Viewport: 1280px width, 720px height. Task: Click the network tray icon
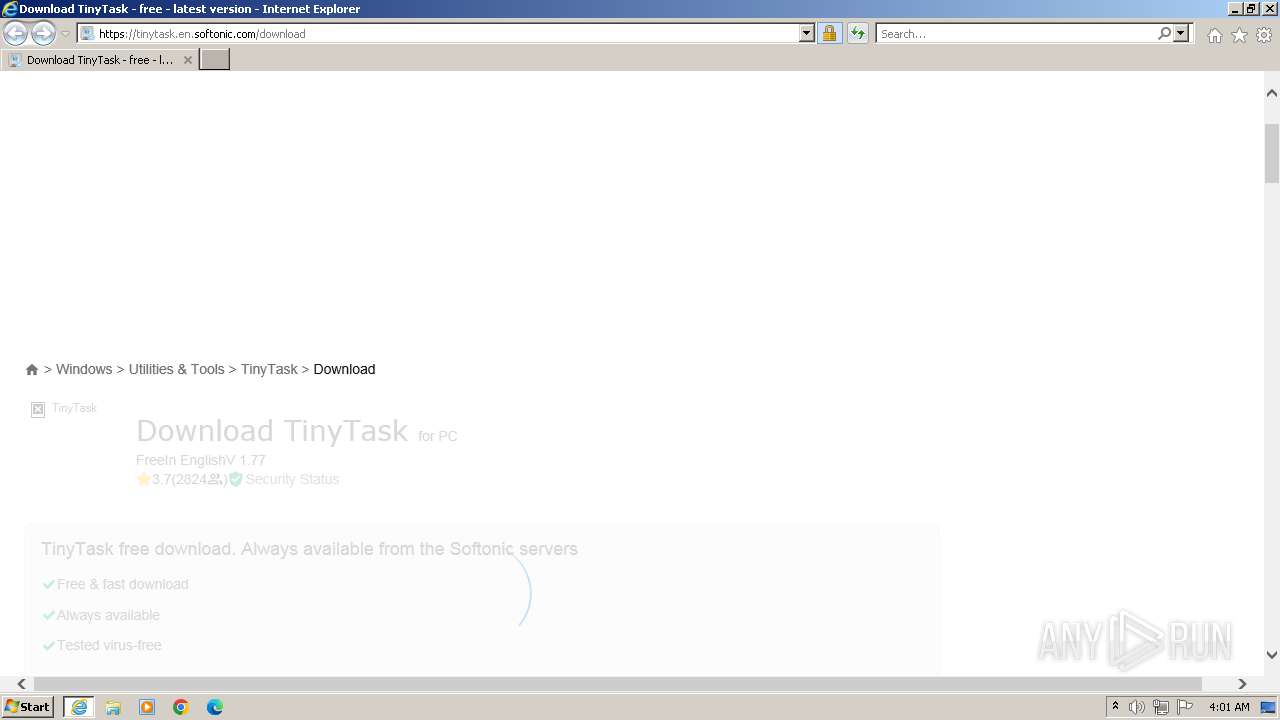tap(1161, 707)
